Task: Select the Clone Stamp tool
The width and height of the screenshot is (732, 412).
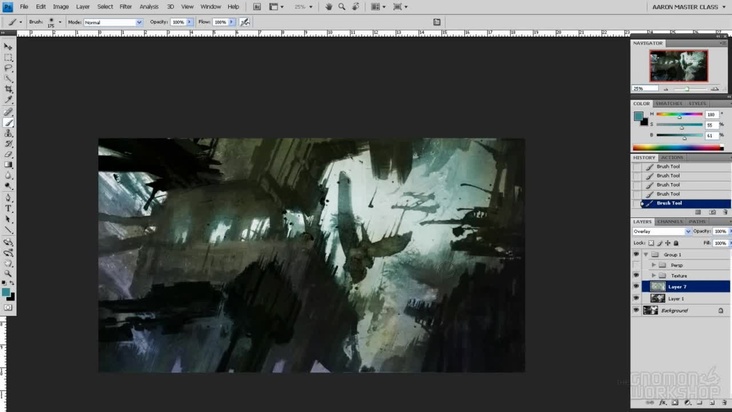Action: pos(8,133)
